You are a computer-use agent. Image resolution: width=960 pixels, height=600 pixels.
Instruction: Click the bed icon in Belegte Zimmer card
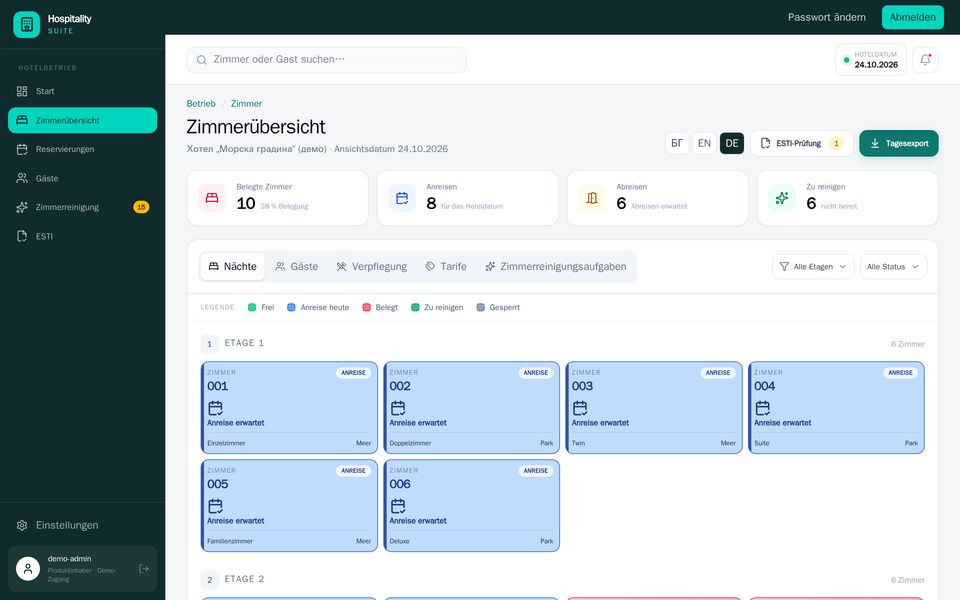212,198
